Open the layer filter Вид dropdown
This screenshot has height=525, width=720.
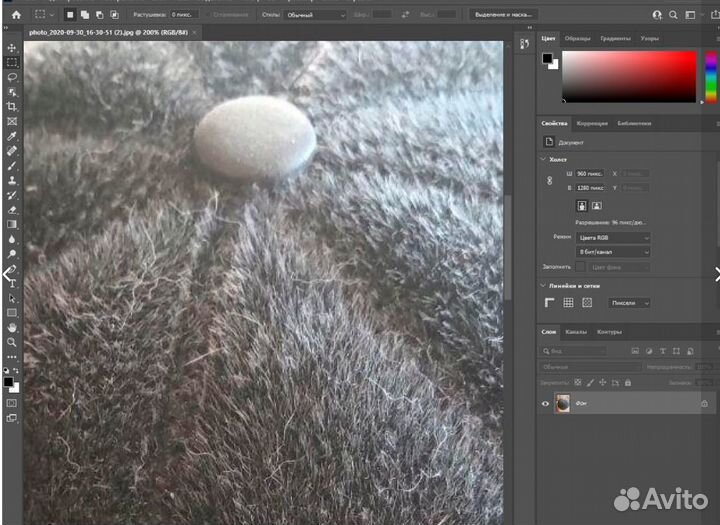click(x=574, y=351)
